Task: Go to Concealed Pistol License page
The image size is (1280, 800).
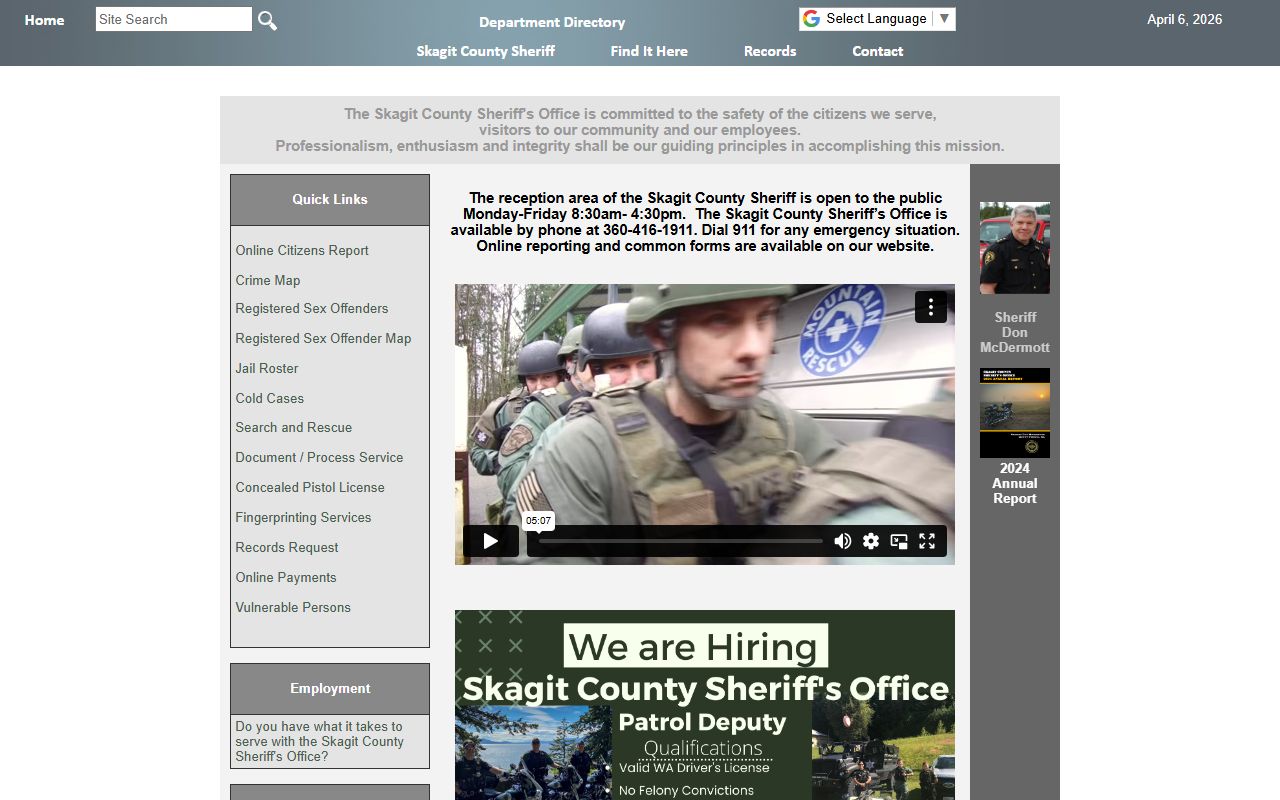Action: tap(310, 487)
